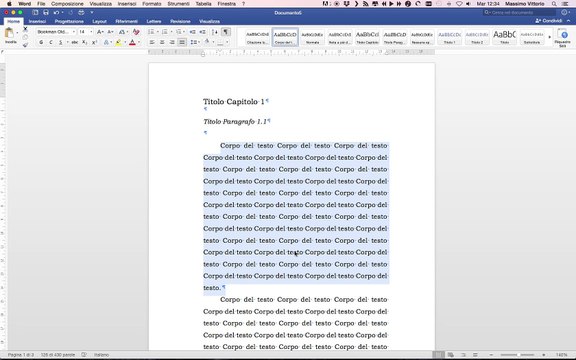Click the Paste (Incolla) clipboard icon
Viewport: 576px width, 360px height.
click(x=9, y=33)
